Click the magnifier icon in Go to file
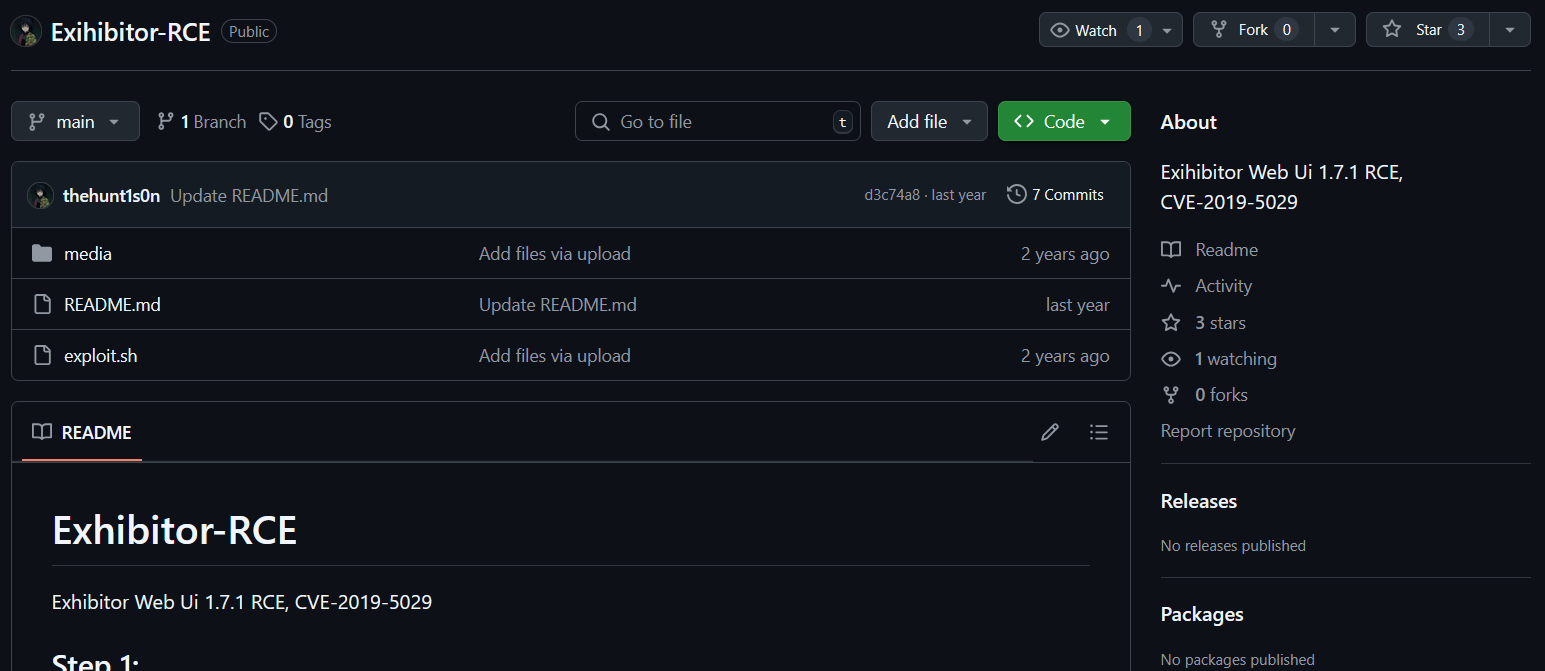This screenshot has width=1545, height=671. (601, 122)
